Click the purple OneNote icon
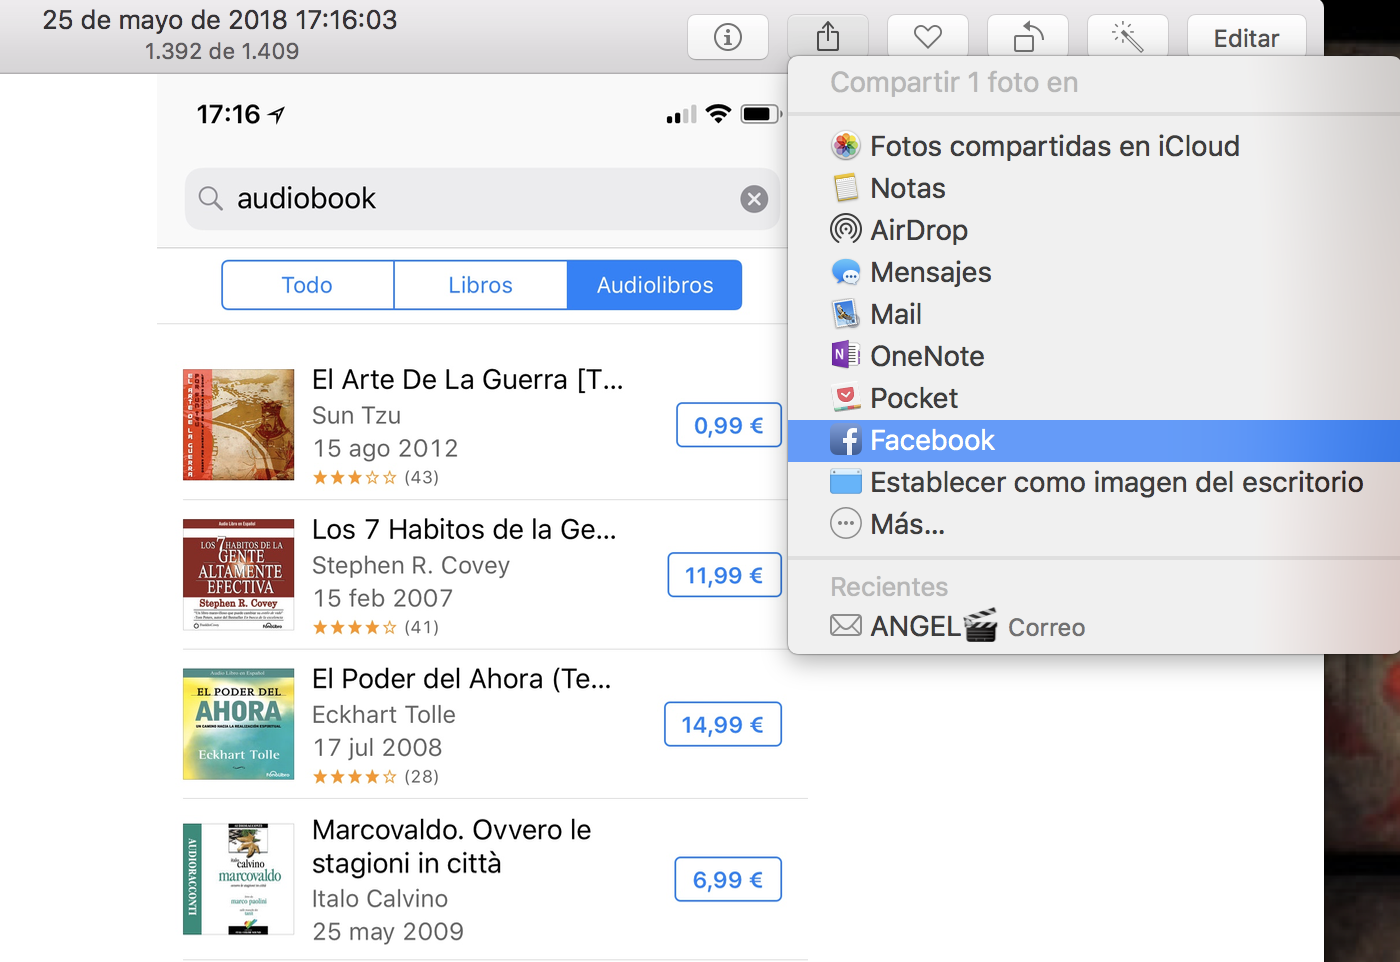Screen dimensions: 1400x962 (846, 356)
